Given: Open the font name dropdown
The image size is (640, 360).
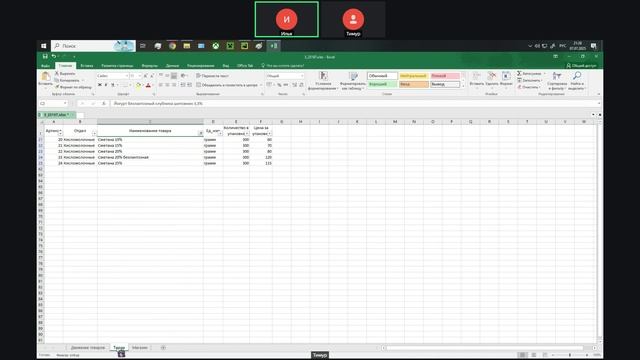Looking at the screenshot, I should pyautogui.click(x=127, y=76).
